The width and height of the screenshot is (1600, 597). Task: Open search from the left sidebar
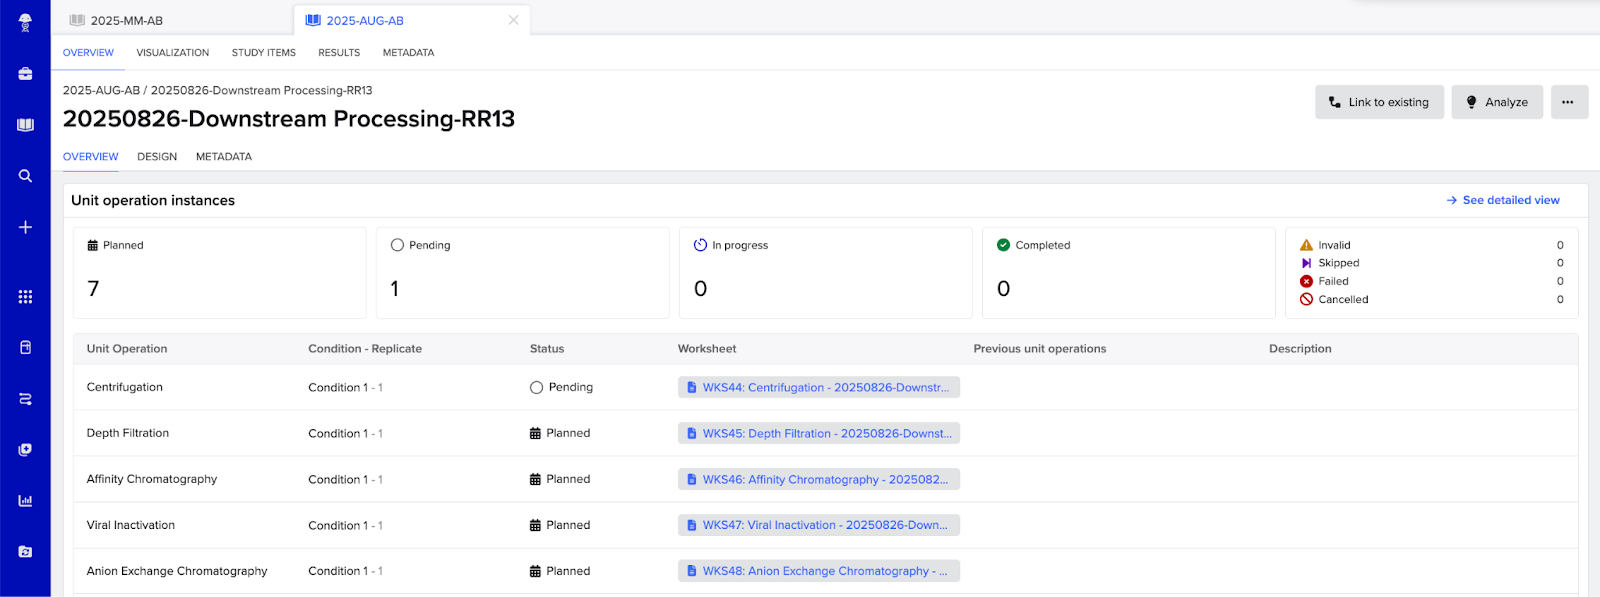coord(25,176)
